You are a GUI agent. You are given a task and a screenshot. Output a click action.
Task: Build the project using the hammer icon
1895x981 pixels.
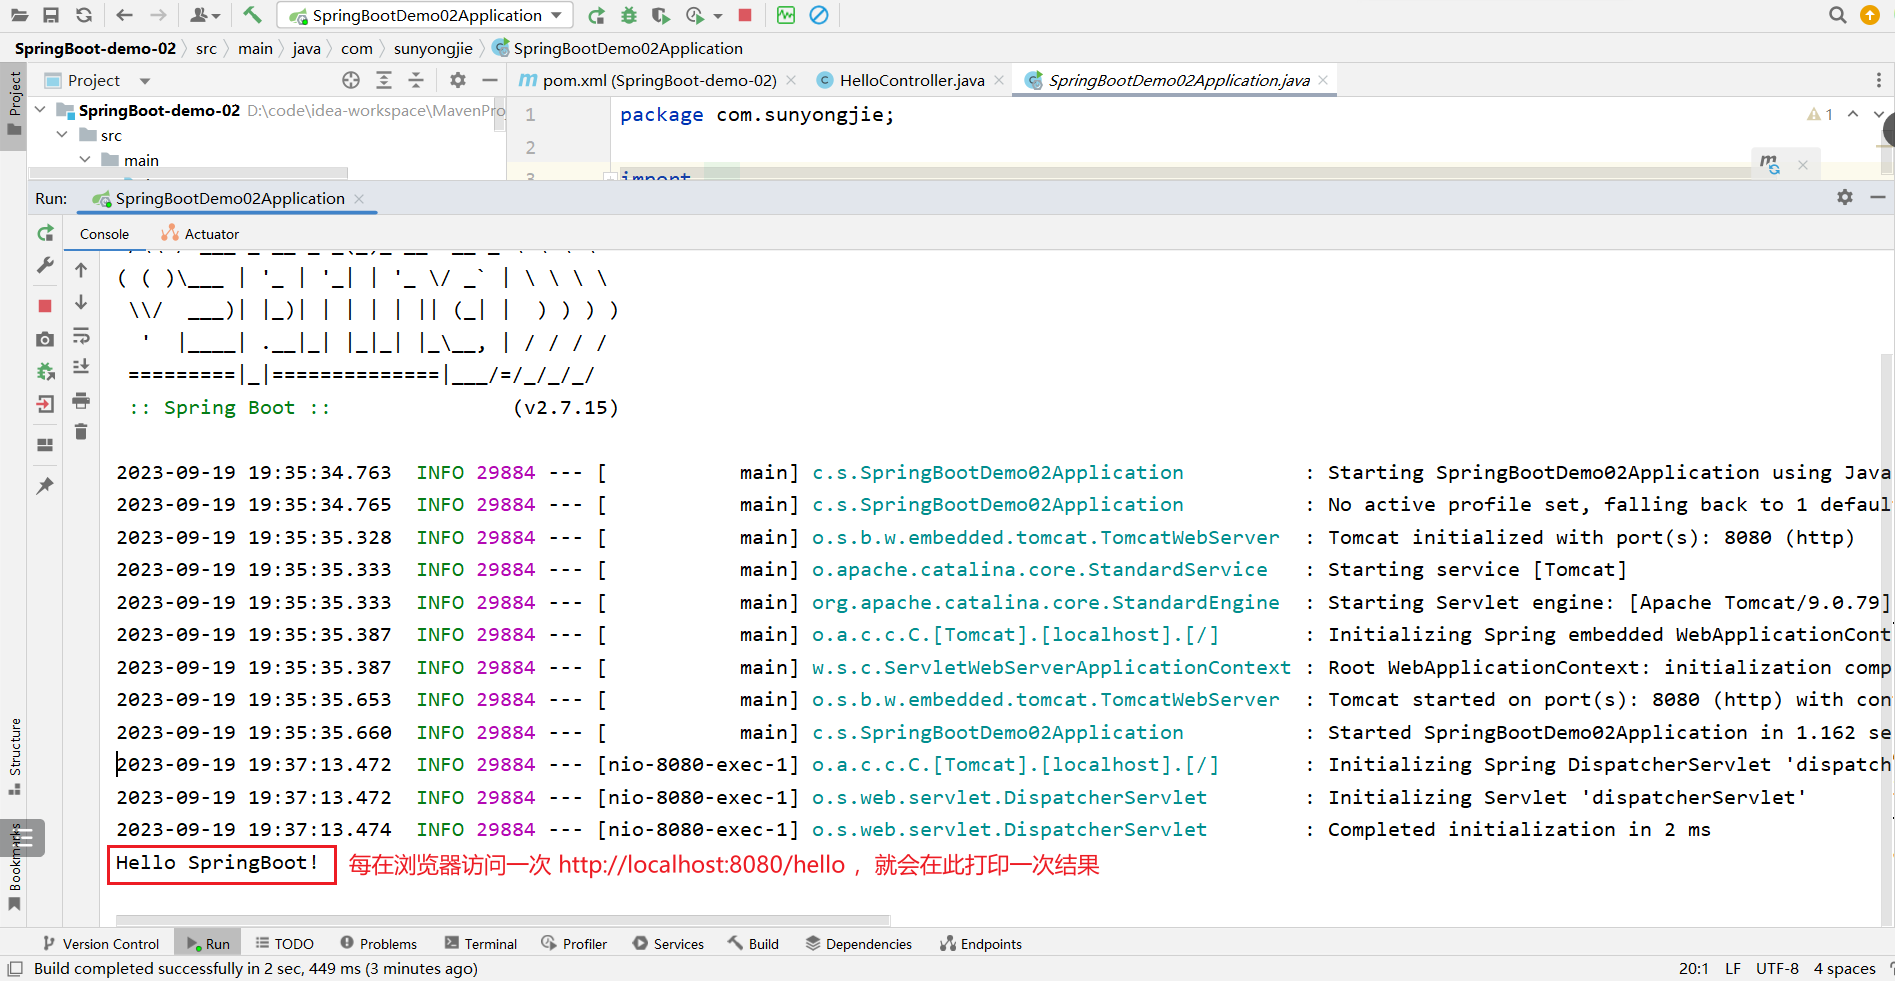coord(250,15)
